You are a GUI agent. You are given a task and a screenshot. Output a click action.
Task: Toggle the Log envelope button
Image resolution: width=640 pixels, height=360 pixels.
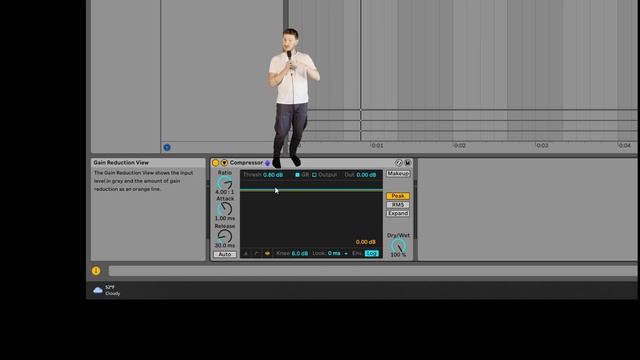[x=371, y=253]
